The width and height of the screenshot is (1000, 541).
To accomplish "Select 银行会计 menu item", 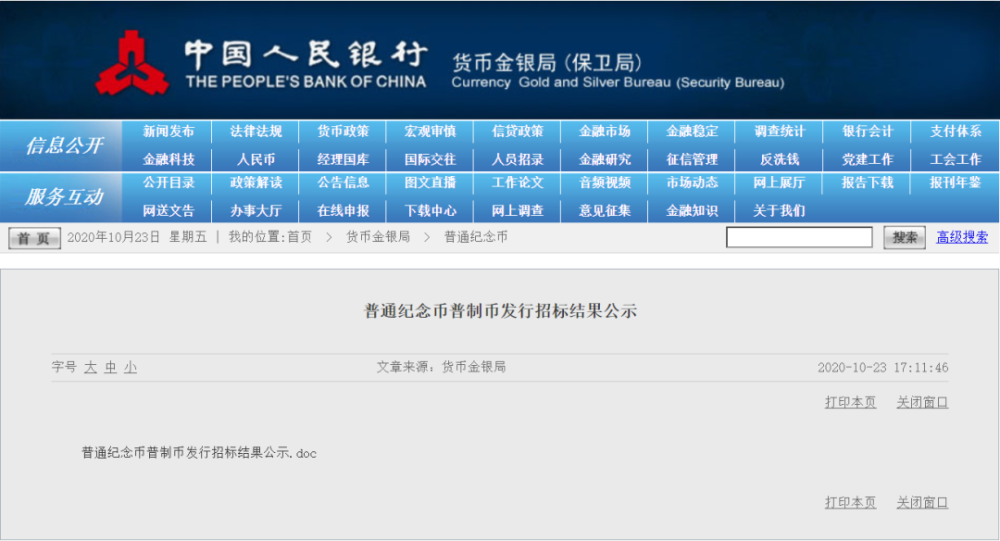I will [x=867, y=131].
